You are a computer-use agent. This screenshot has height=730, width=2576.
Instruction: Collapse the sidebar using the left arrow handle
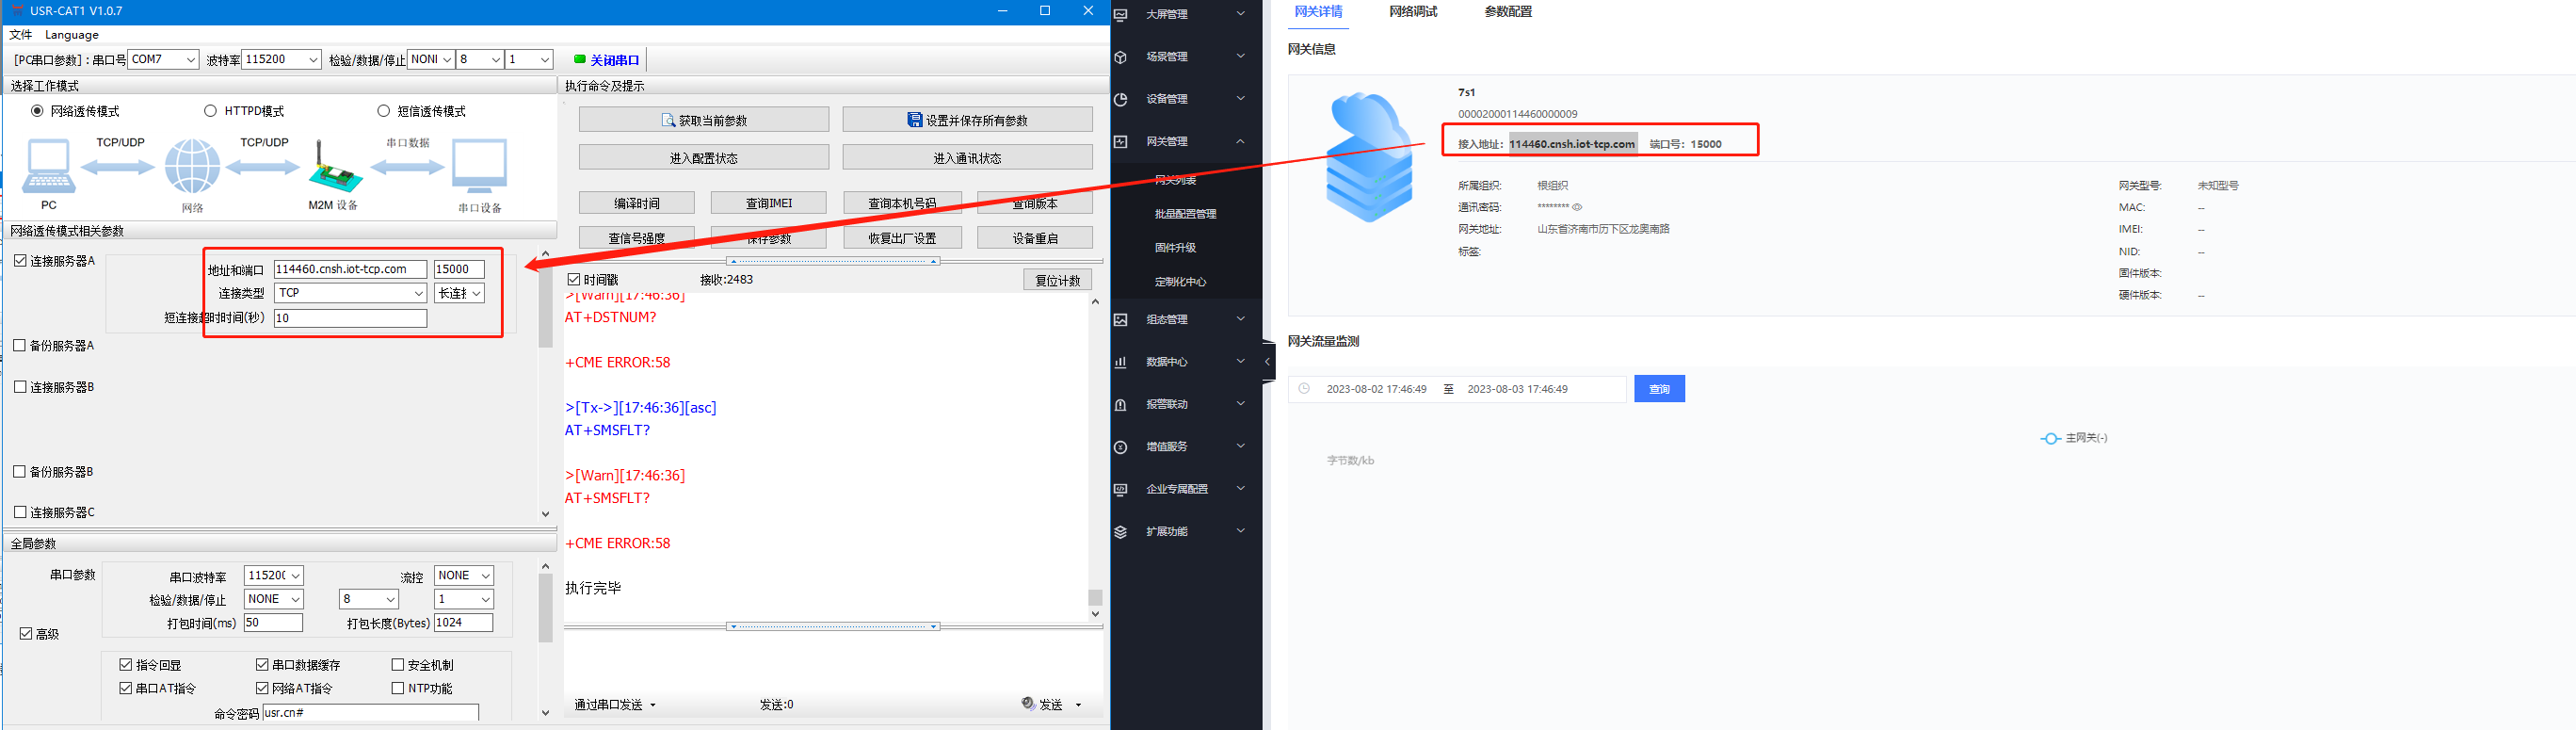(1267, 362)
